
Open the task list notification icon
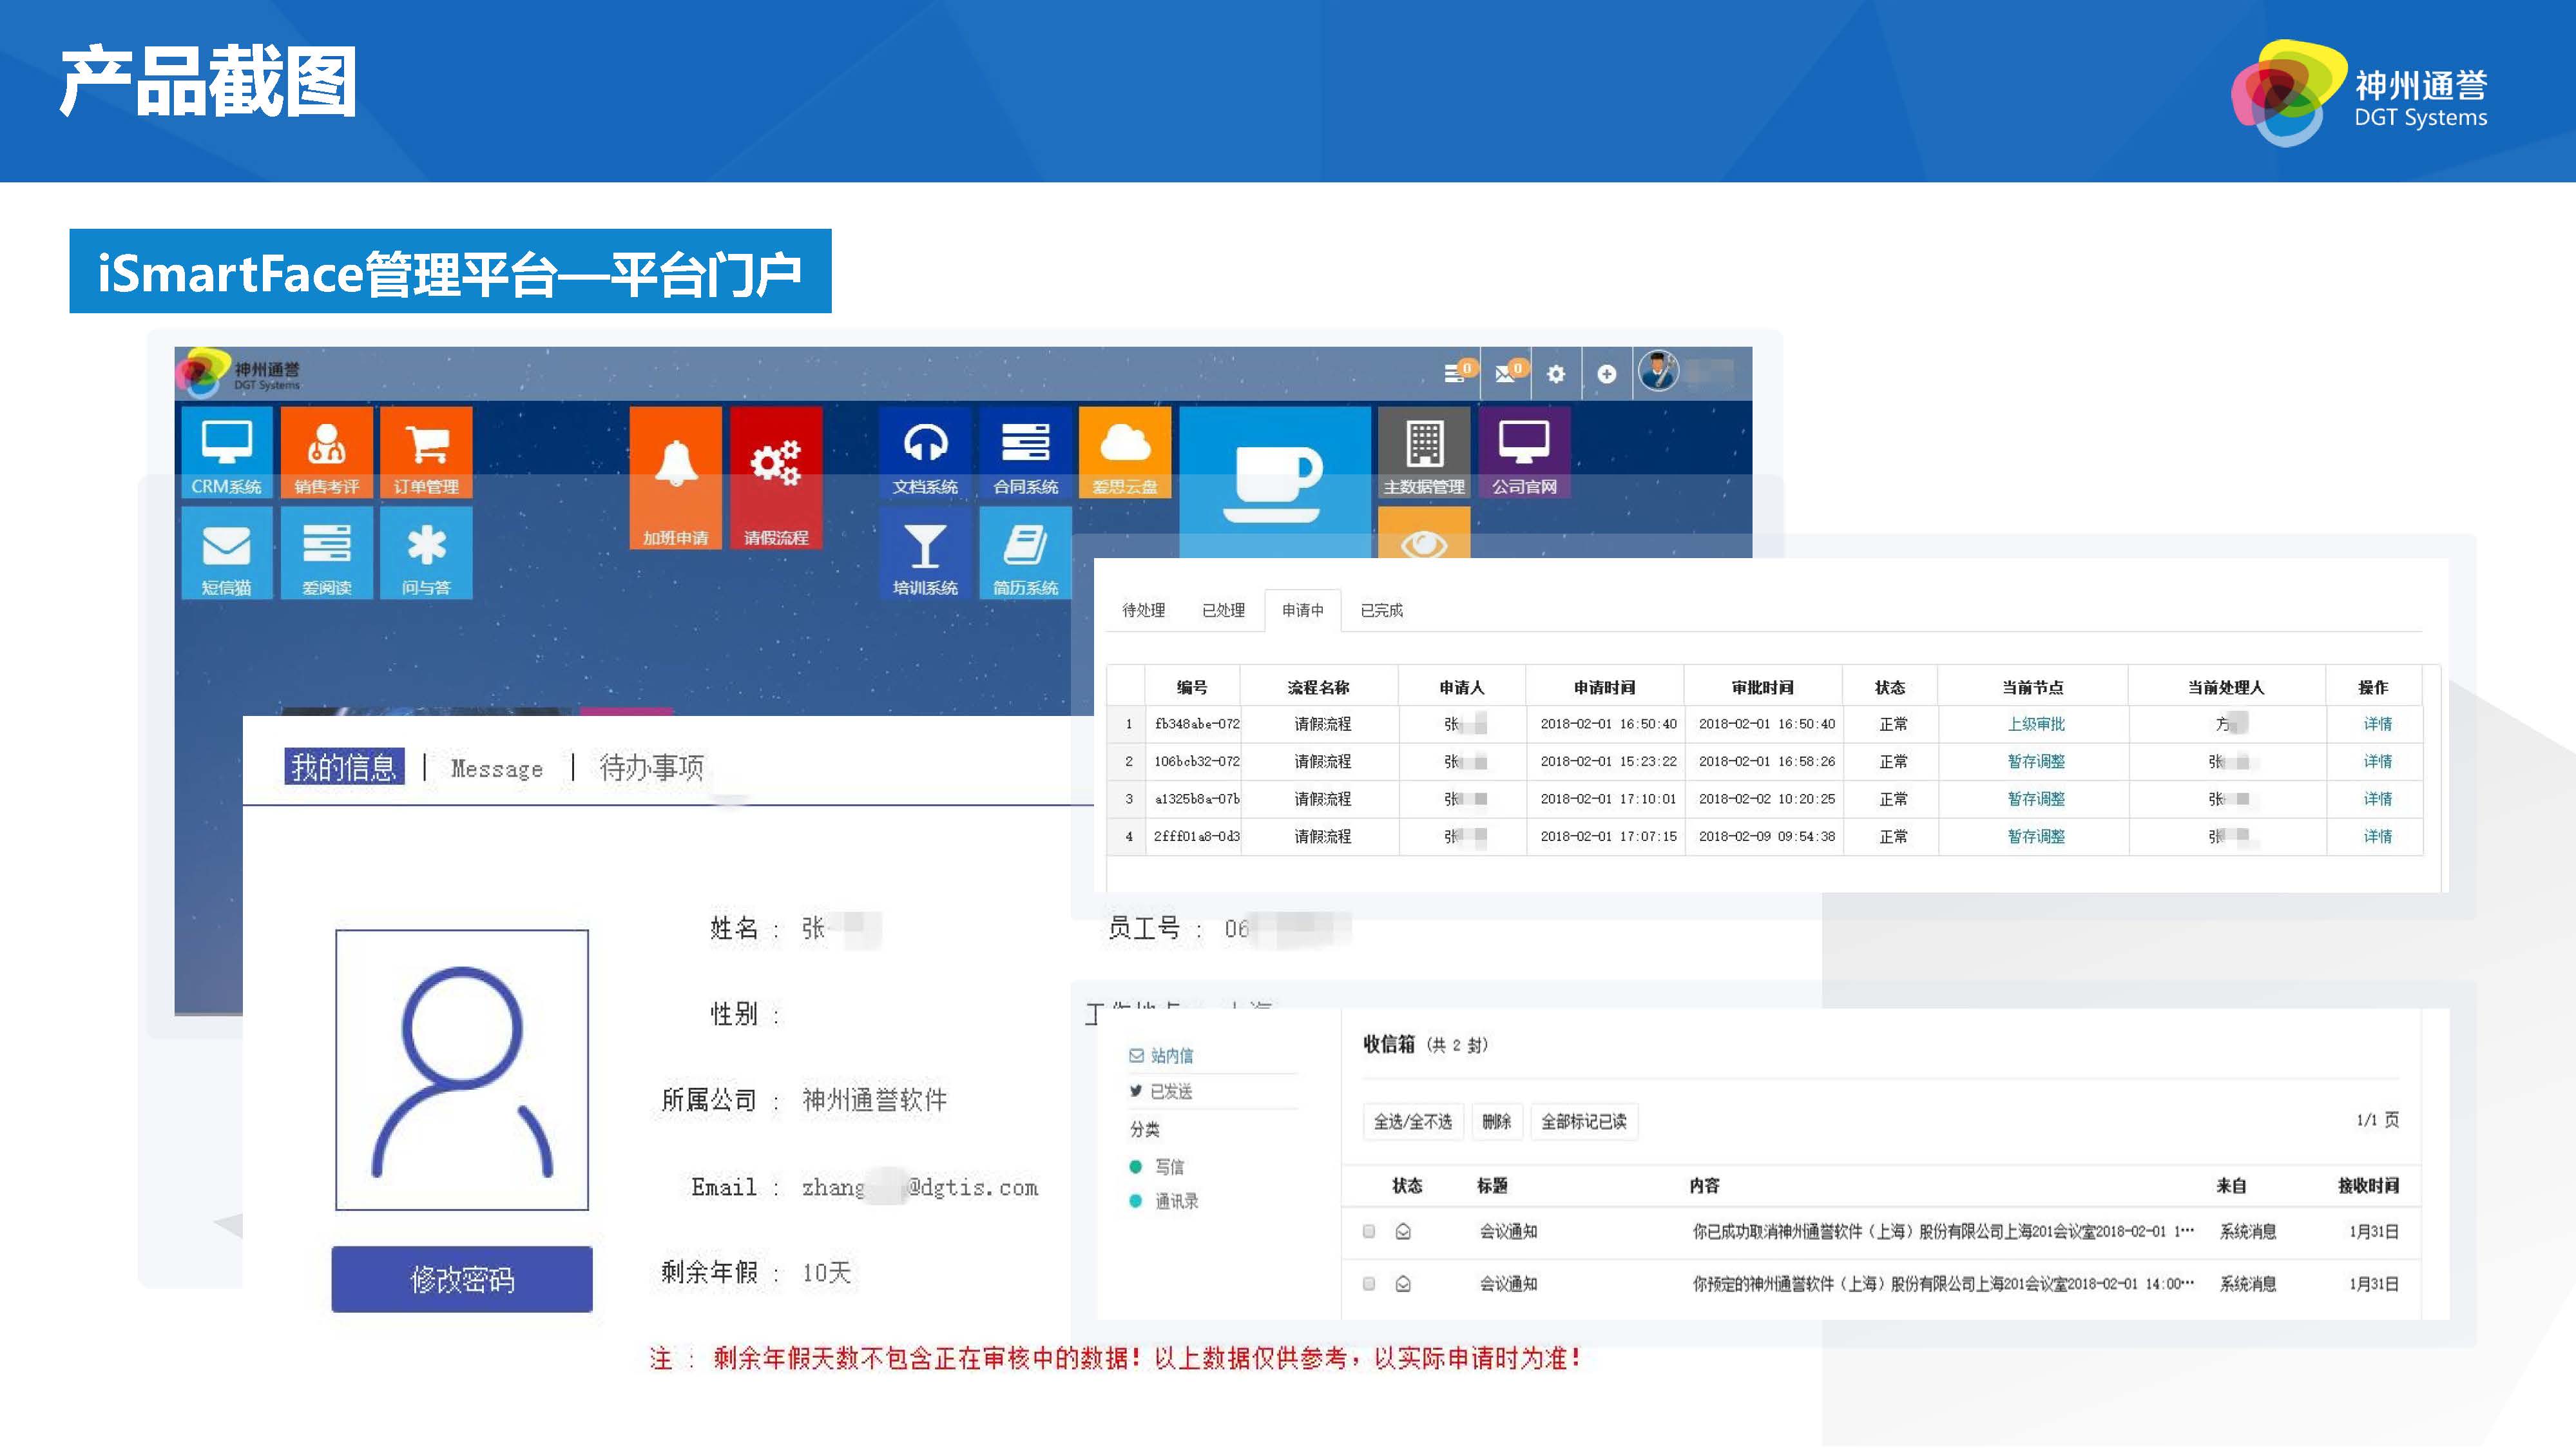tap(1458, 373)
